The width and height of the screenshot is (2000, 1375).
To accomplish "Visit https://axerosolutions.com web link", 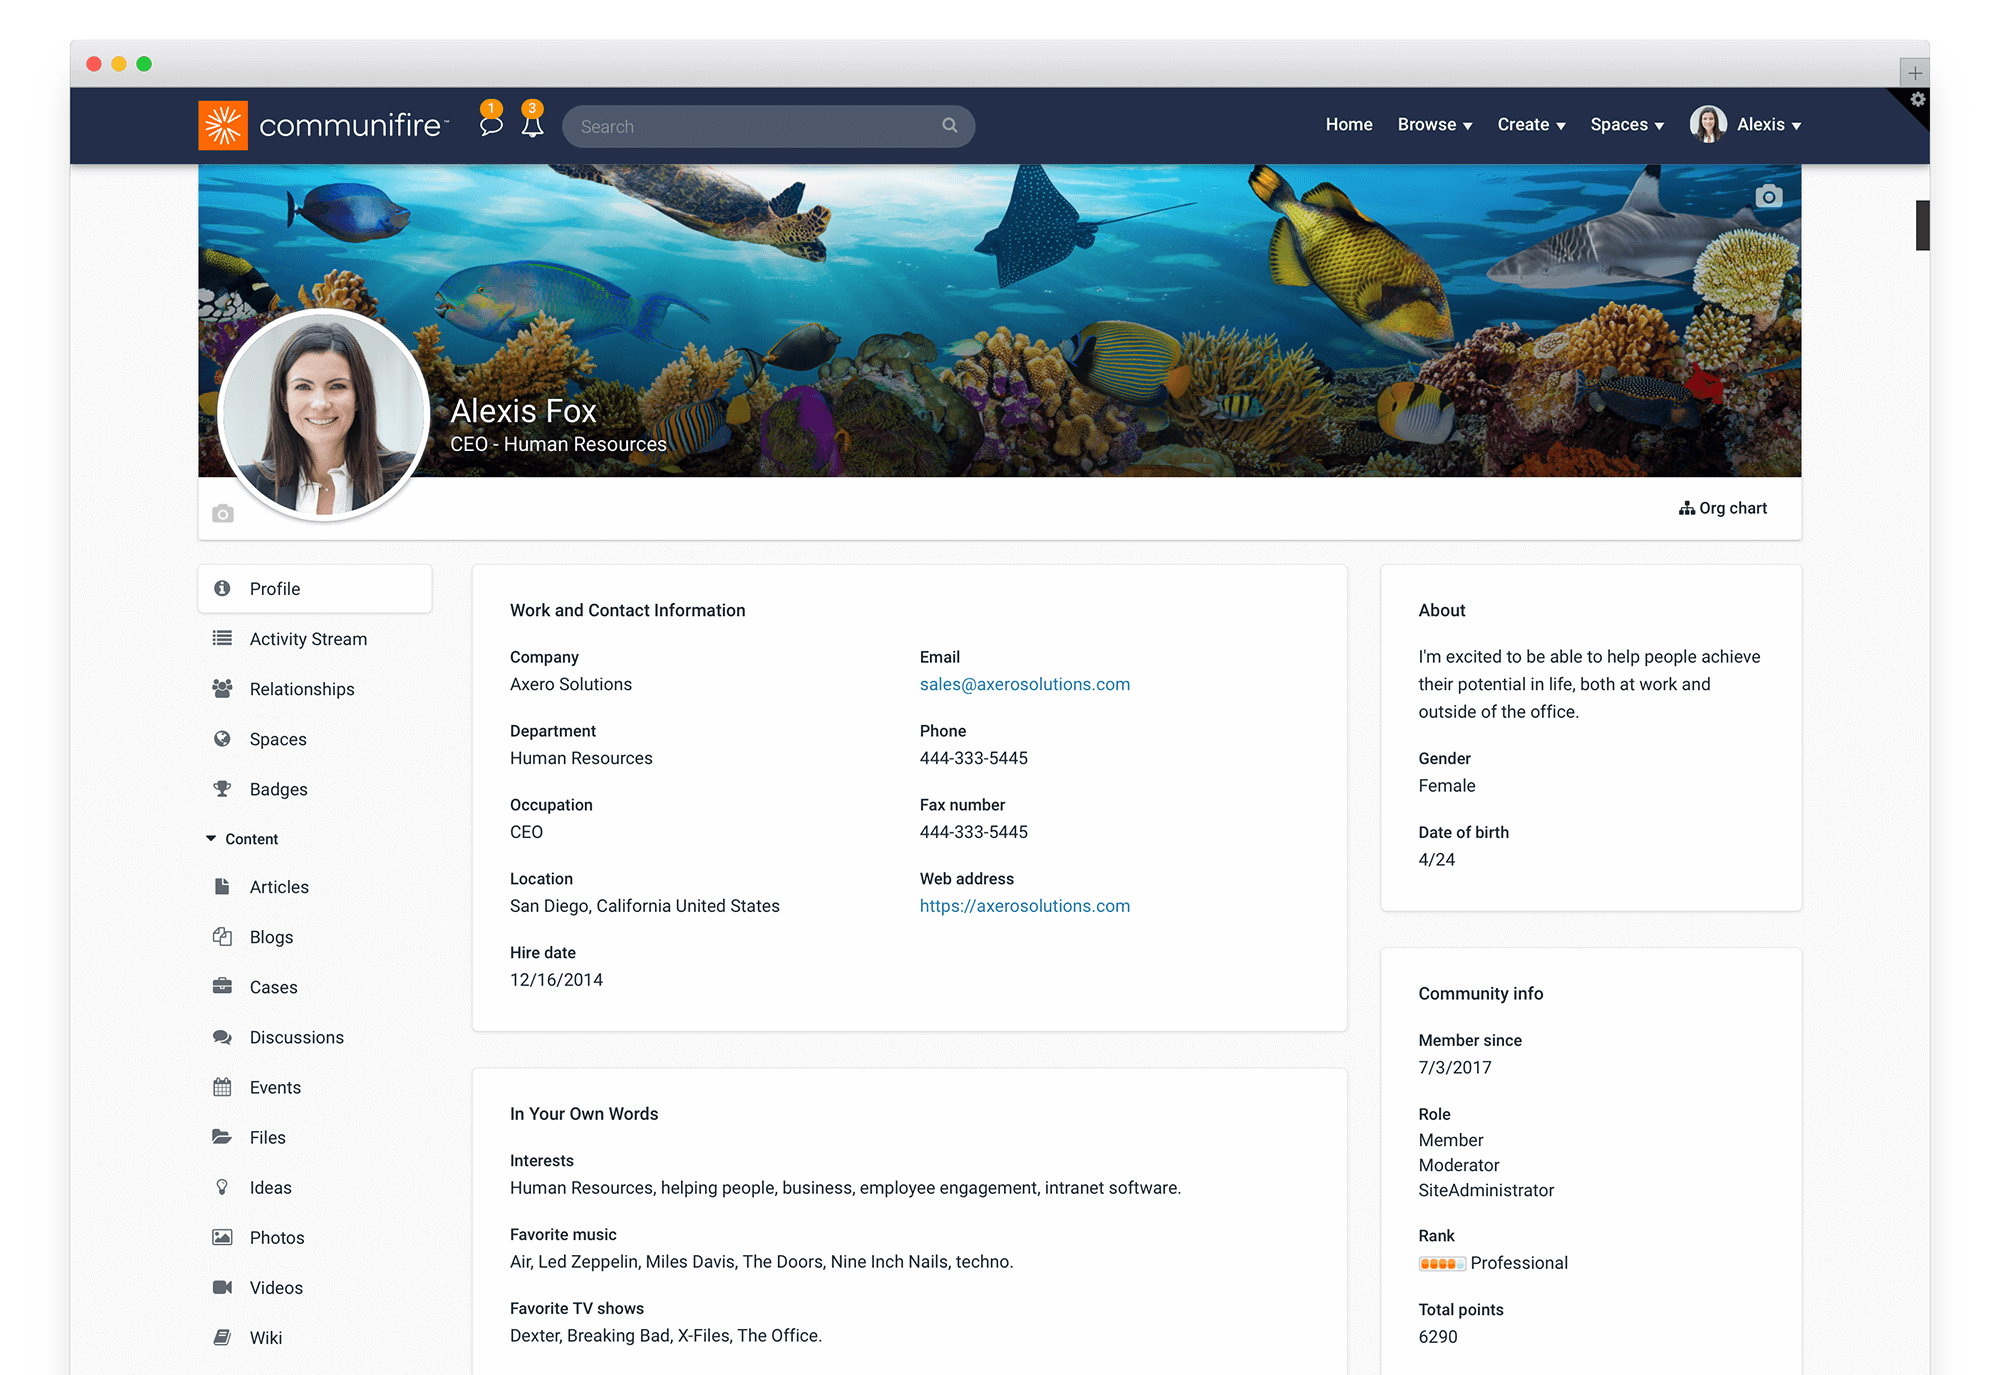I will tap(1023, 906).
